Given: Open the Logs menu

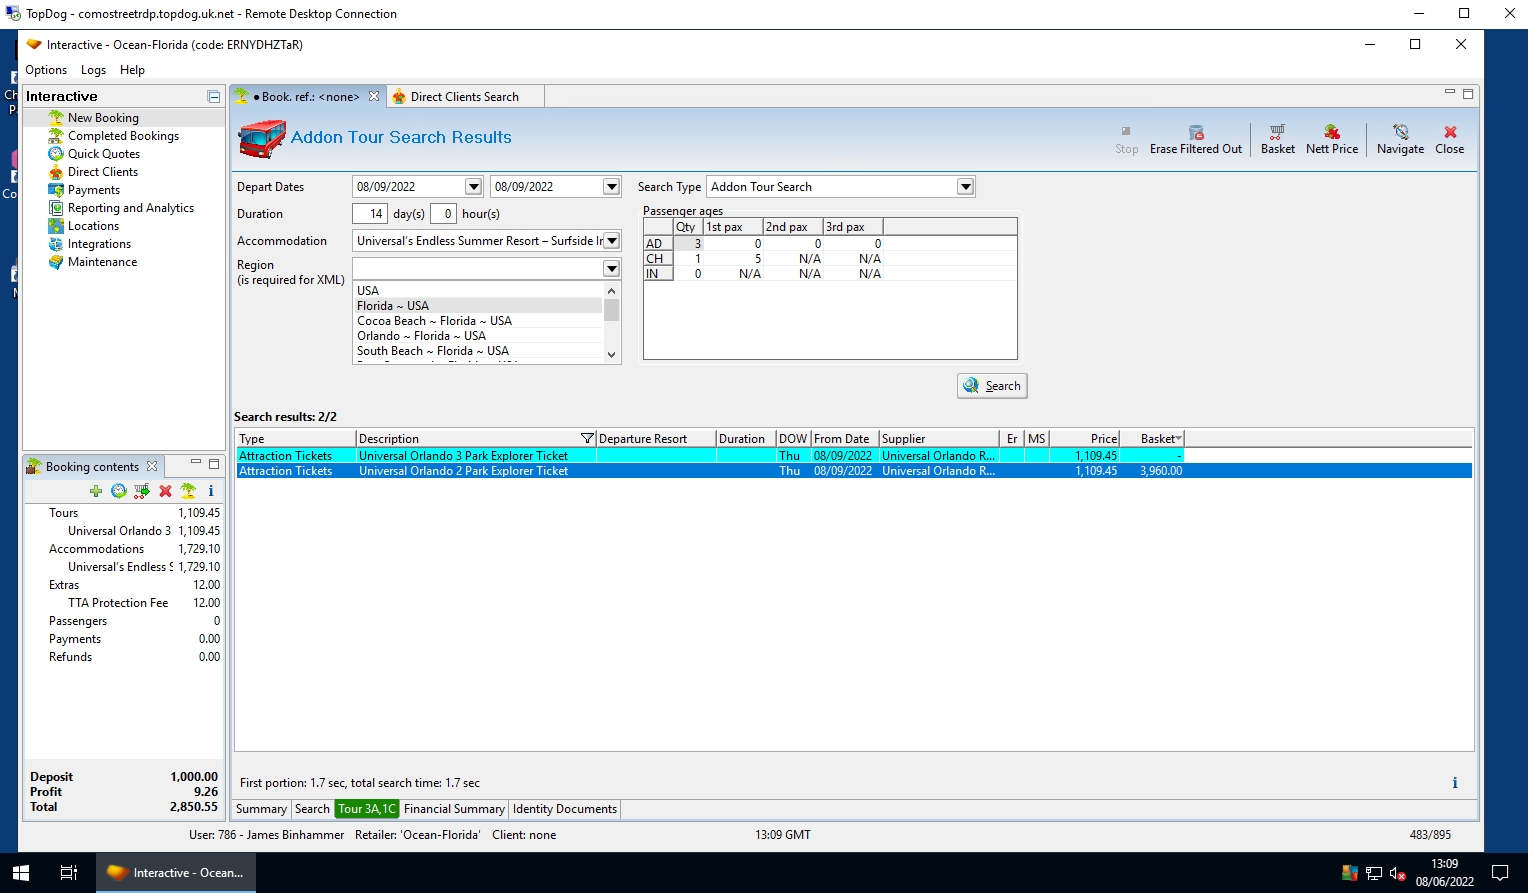Looking at the screenshot, I should pyautogui.click(x=93, y=70).
